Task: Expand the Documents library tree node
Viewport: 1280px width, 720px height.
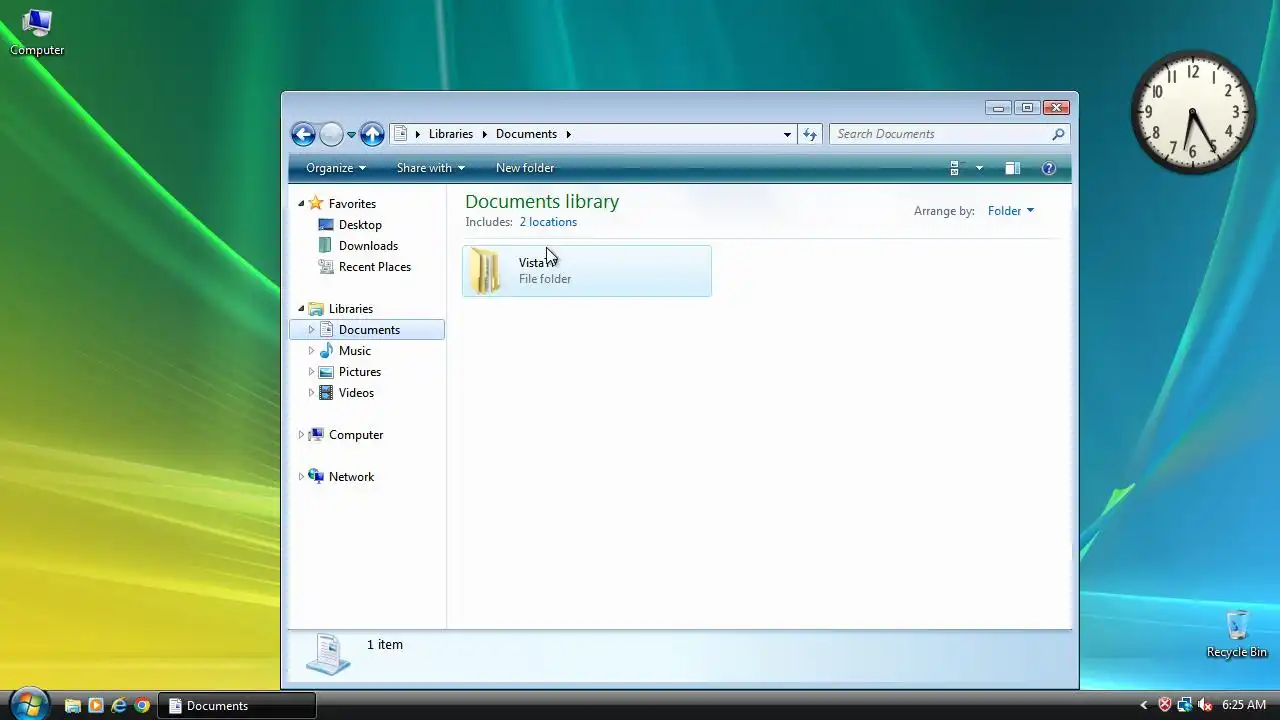Action: pos(311,330)
